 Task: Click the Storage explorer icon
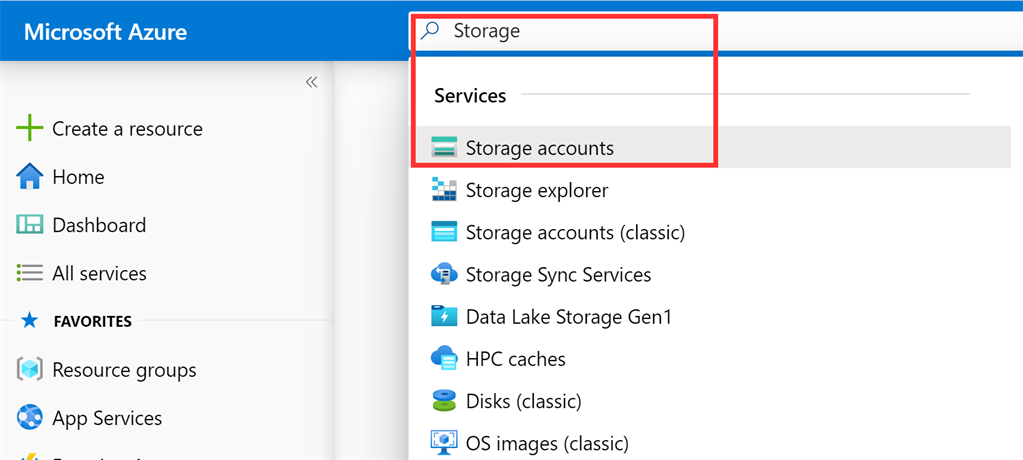tap(444, 190)
